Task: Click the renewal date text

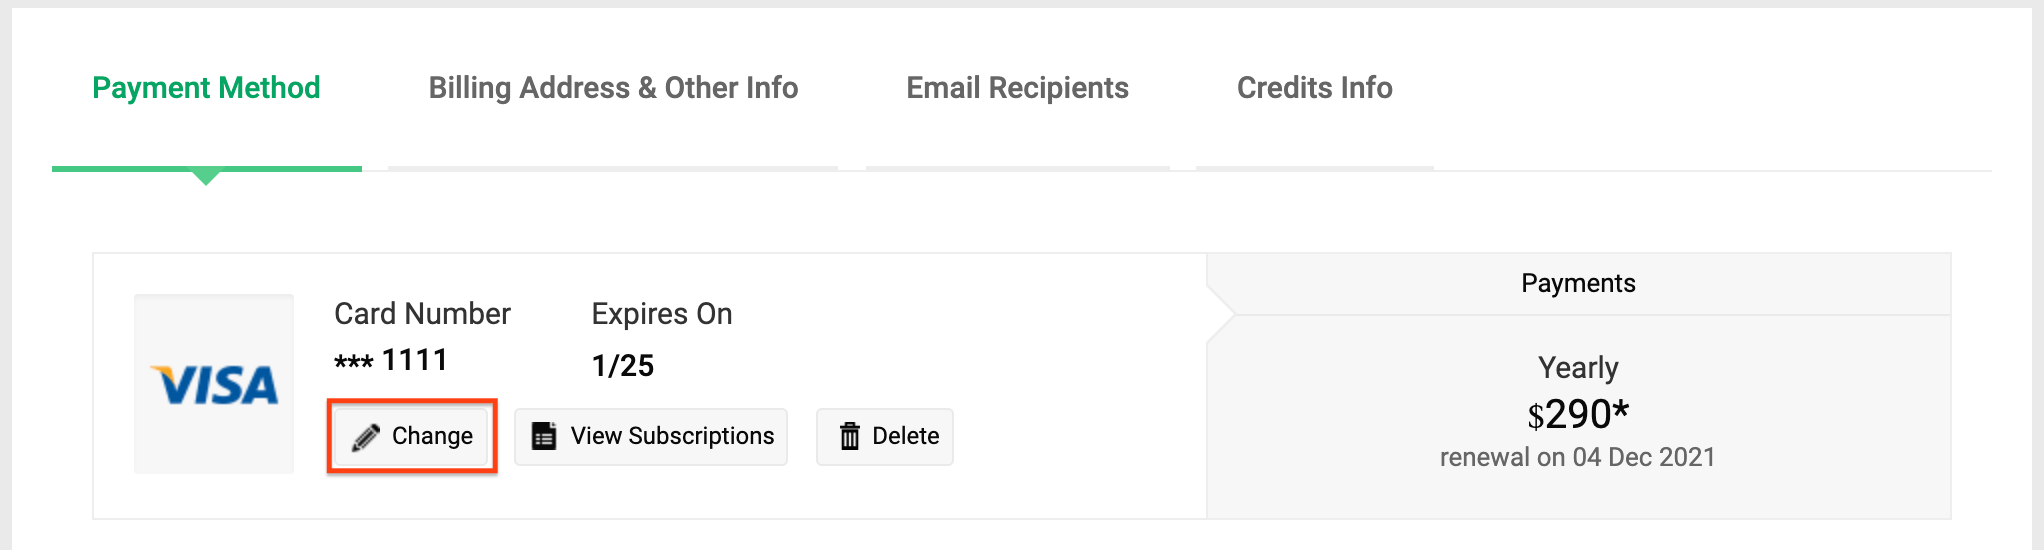Action: pyautogui.click(x=1577, y=457)
